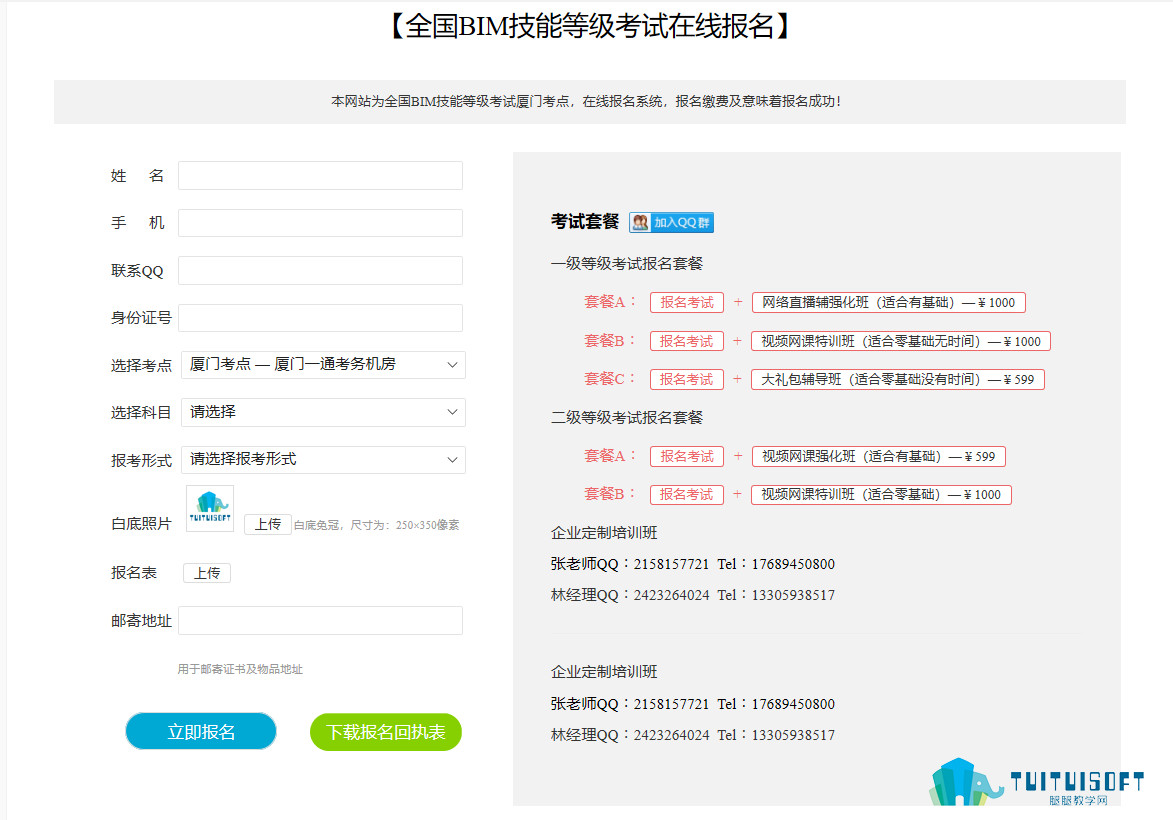This screenshot has height=820, width=1173.
Task: Click the 加入QQ群 badge icon
Action: 671,222
